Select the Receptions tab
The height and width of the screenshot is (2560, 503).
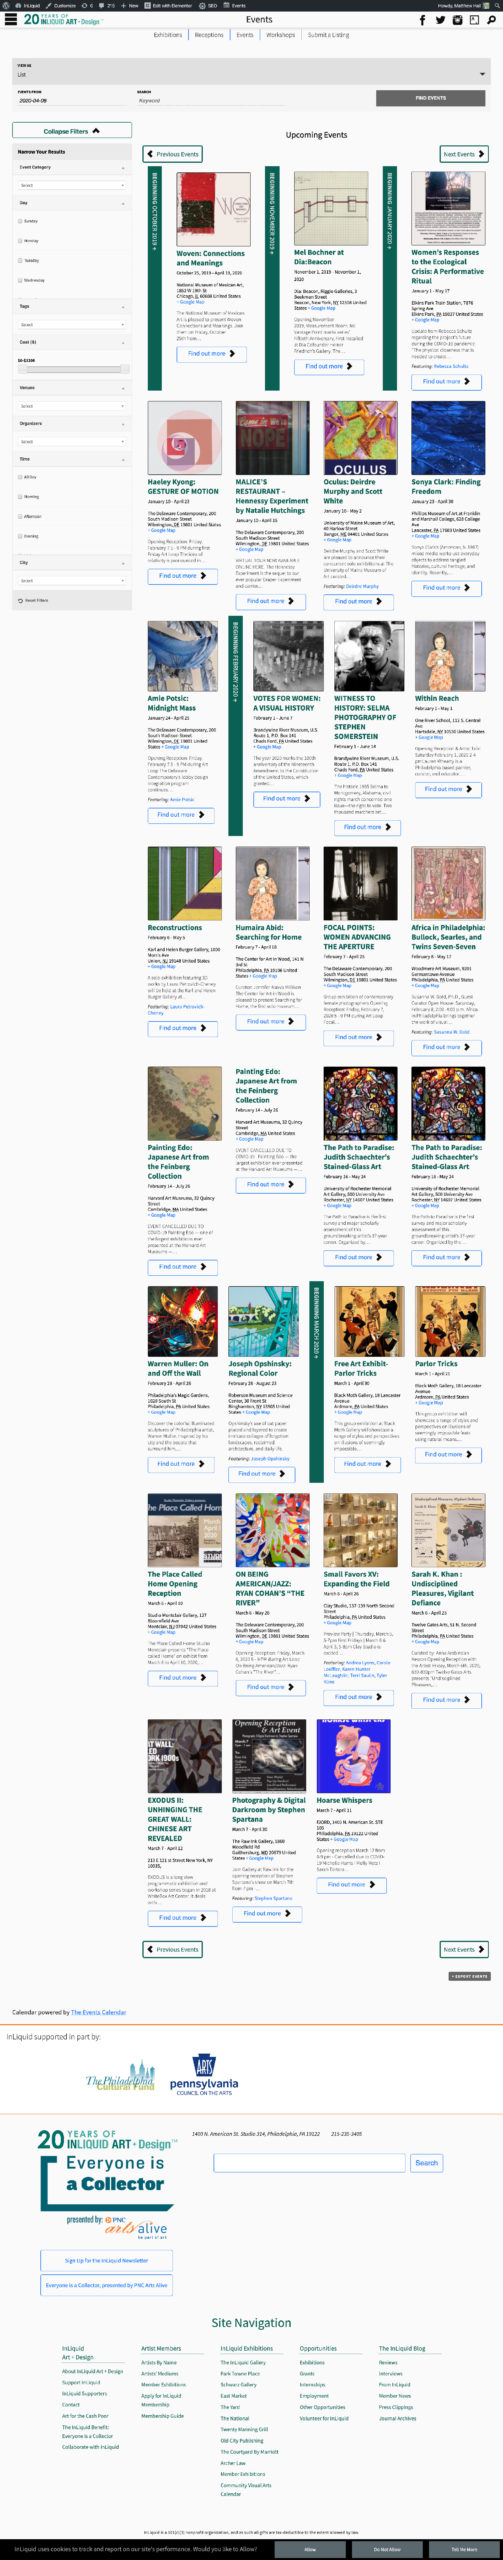click(209, 35)
